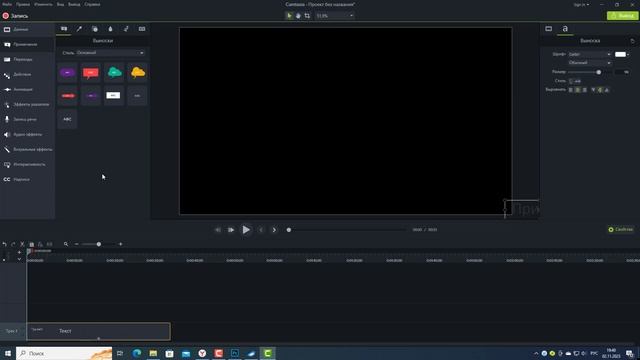Open the Данные media bin tab
Screen dimensions: 640x360
(27, 29)
